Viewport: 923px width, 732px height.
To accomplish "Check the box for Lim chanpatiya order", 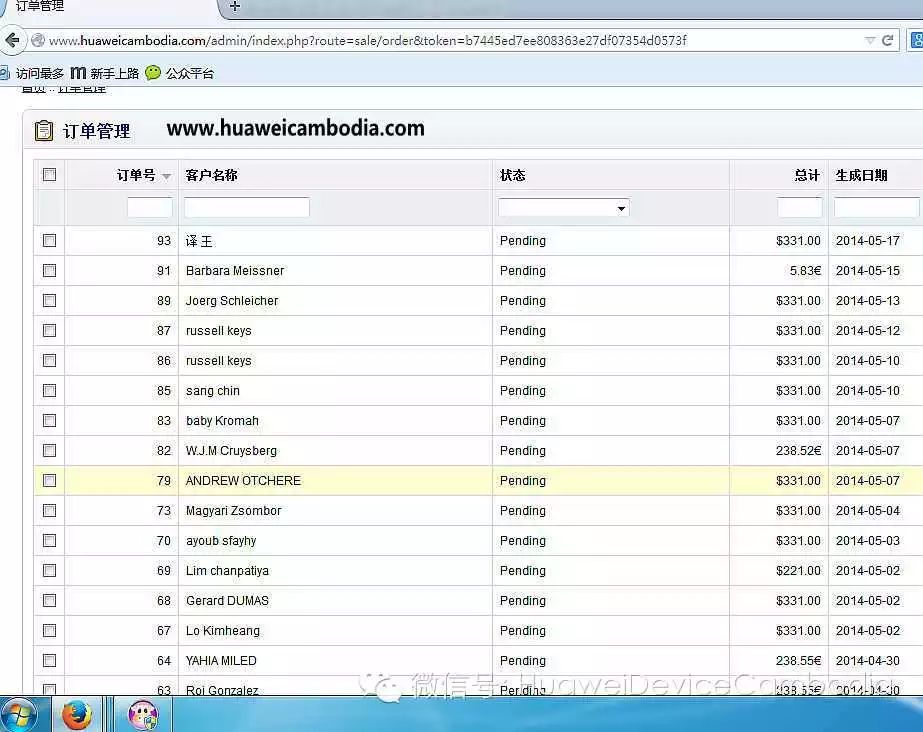I will point(49,570).
